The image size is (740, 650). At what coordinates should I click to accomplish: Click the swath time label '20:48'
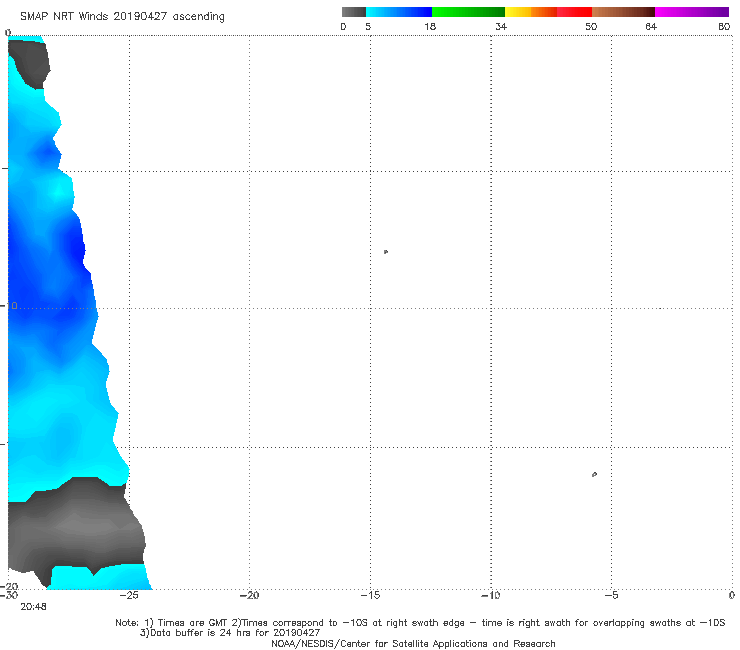(x=33, y=607)
